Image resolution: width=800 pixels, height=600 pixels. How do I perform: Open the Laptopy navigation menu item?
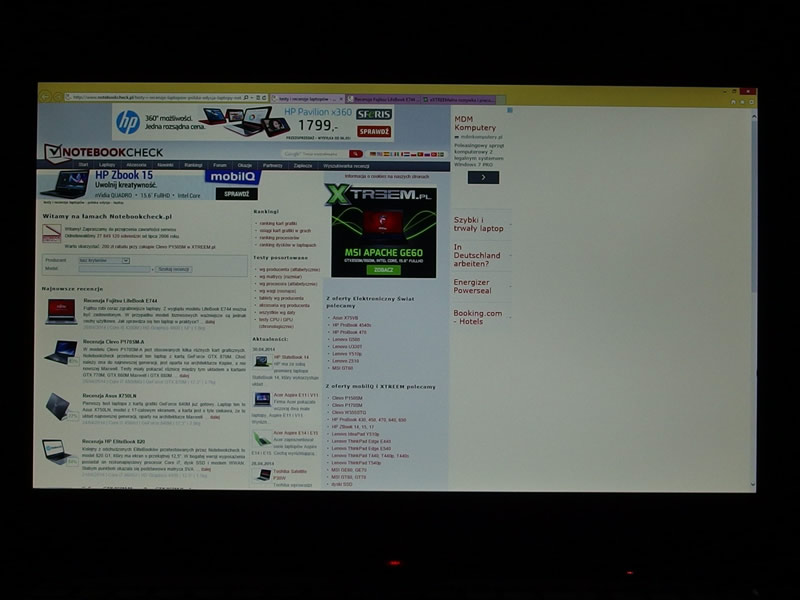pyautogui.click(x=107, y=165)
